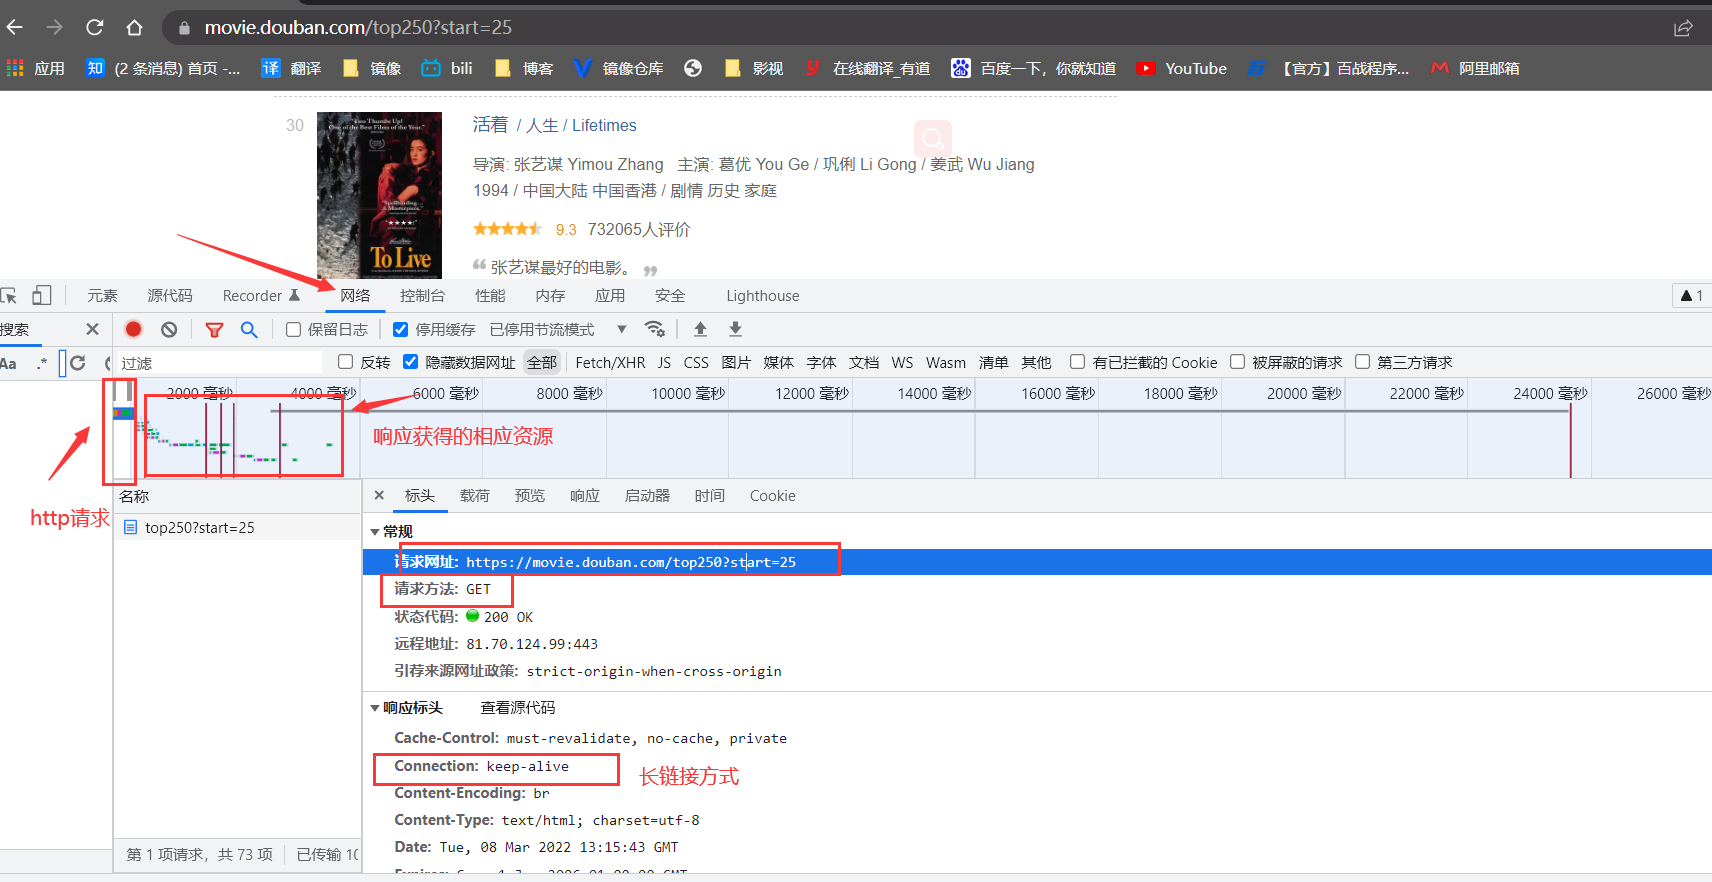Click the 活着 movie title link
The image size is (1712, 882).
[x=490, y=125]
